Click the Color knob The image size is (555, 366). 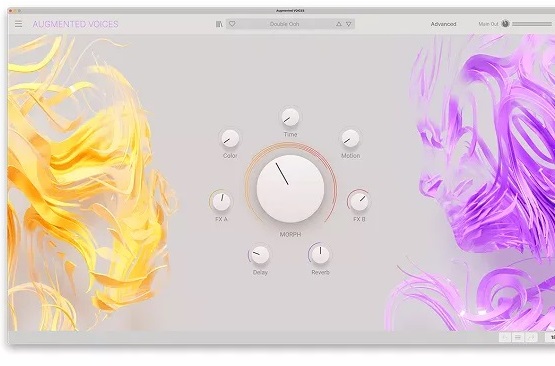click(230, 138)
